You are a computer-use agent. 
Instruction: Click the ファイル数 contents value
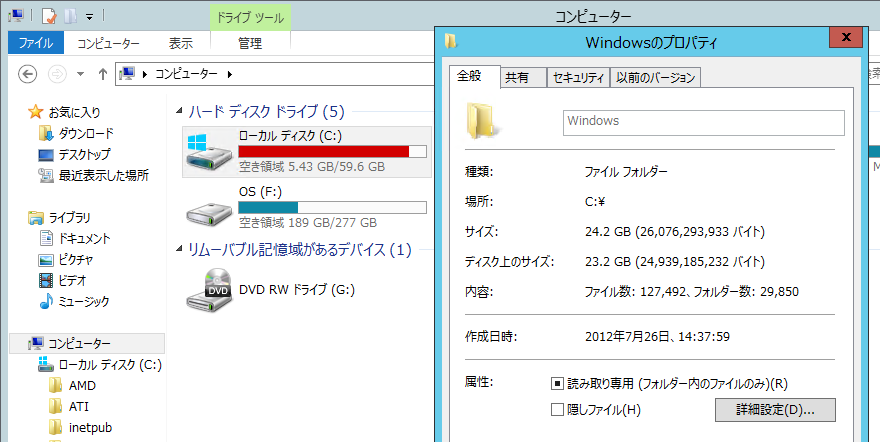click(x=691, y=292)
